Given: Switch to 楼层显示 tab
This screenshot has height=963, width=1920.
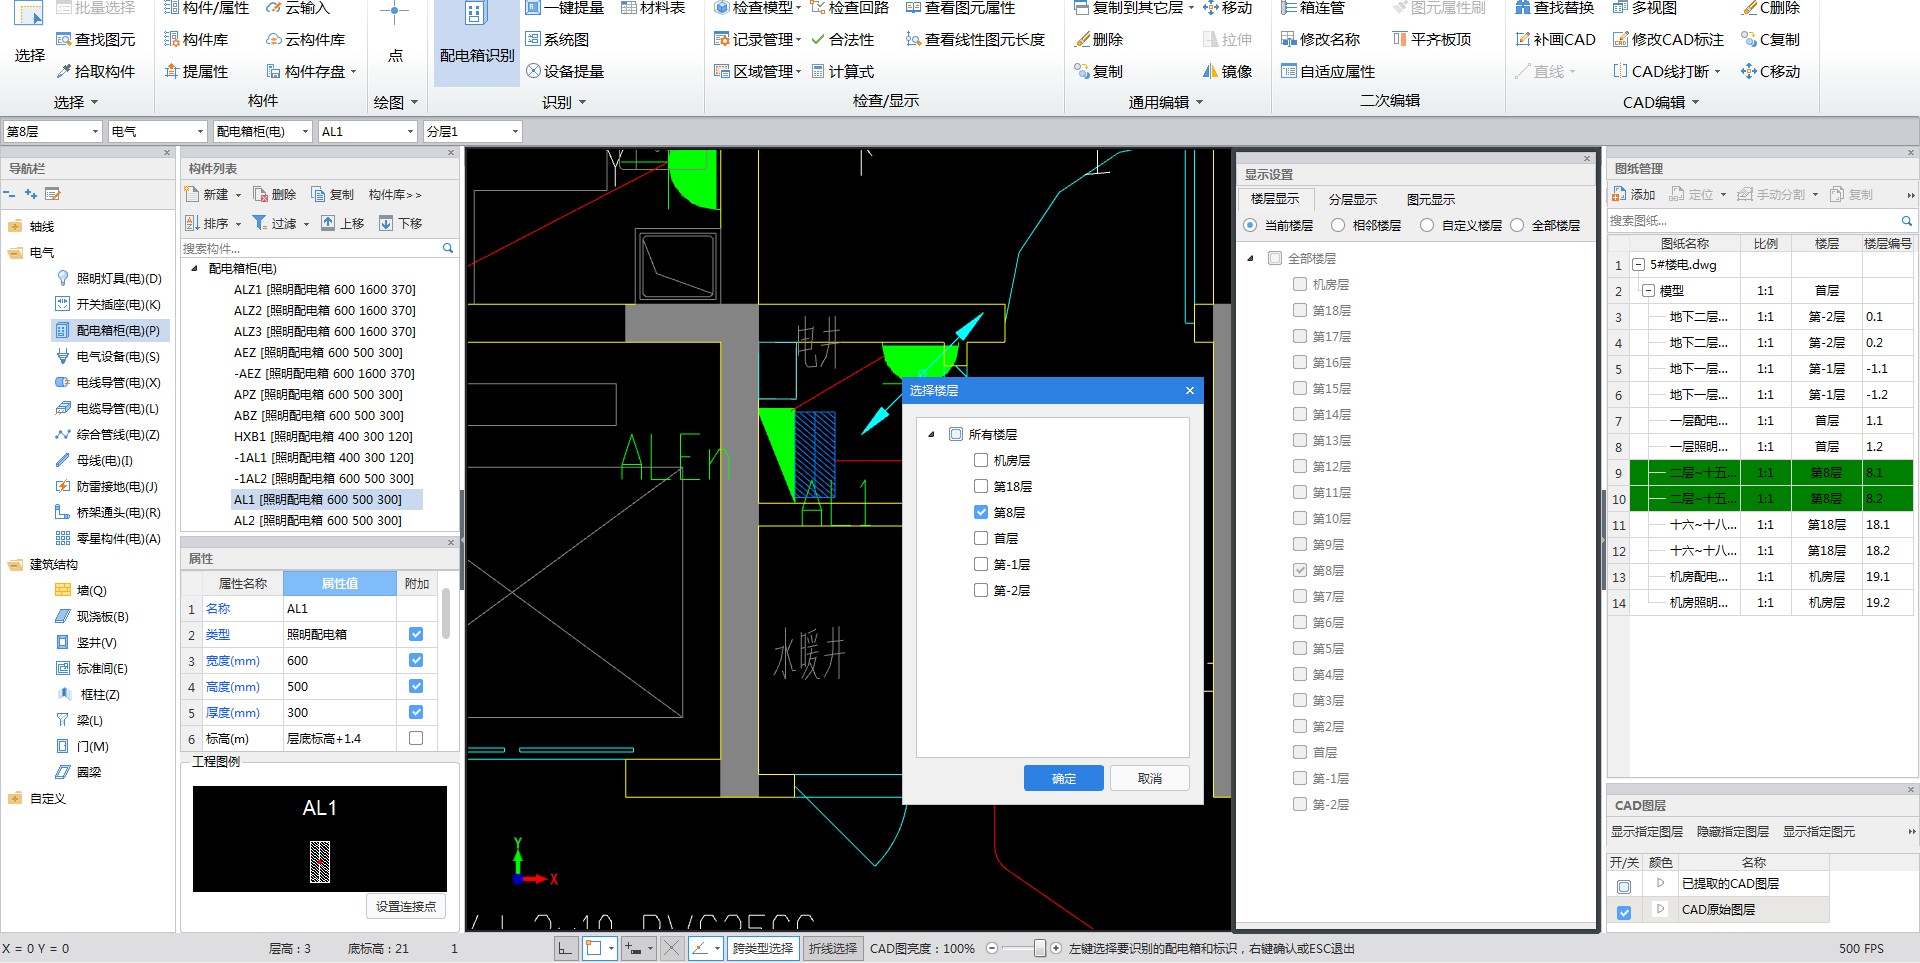Looking at the screenshot, I should pos(1274,199).
